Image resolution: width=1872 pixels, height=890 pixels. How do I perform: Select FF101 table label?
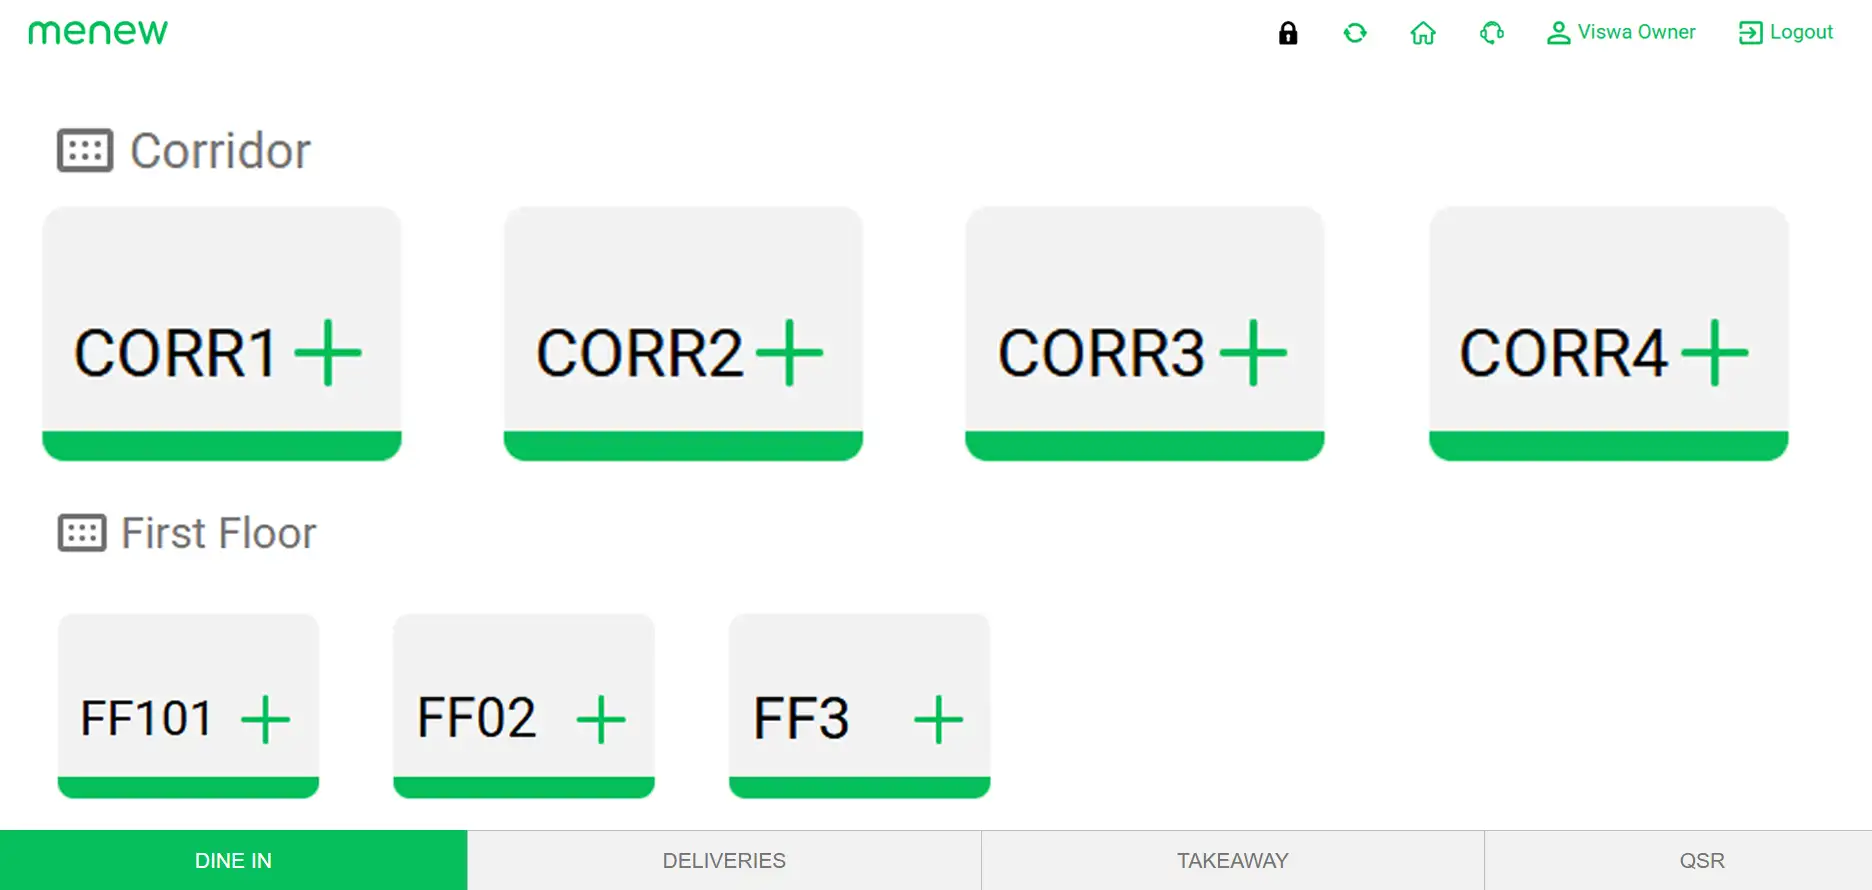tap(147, 718)
